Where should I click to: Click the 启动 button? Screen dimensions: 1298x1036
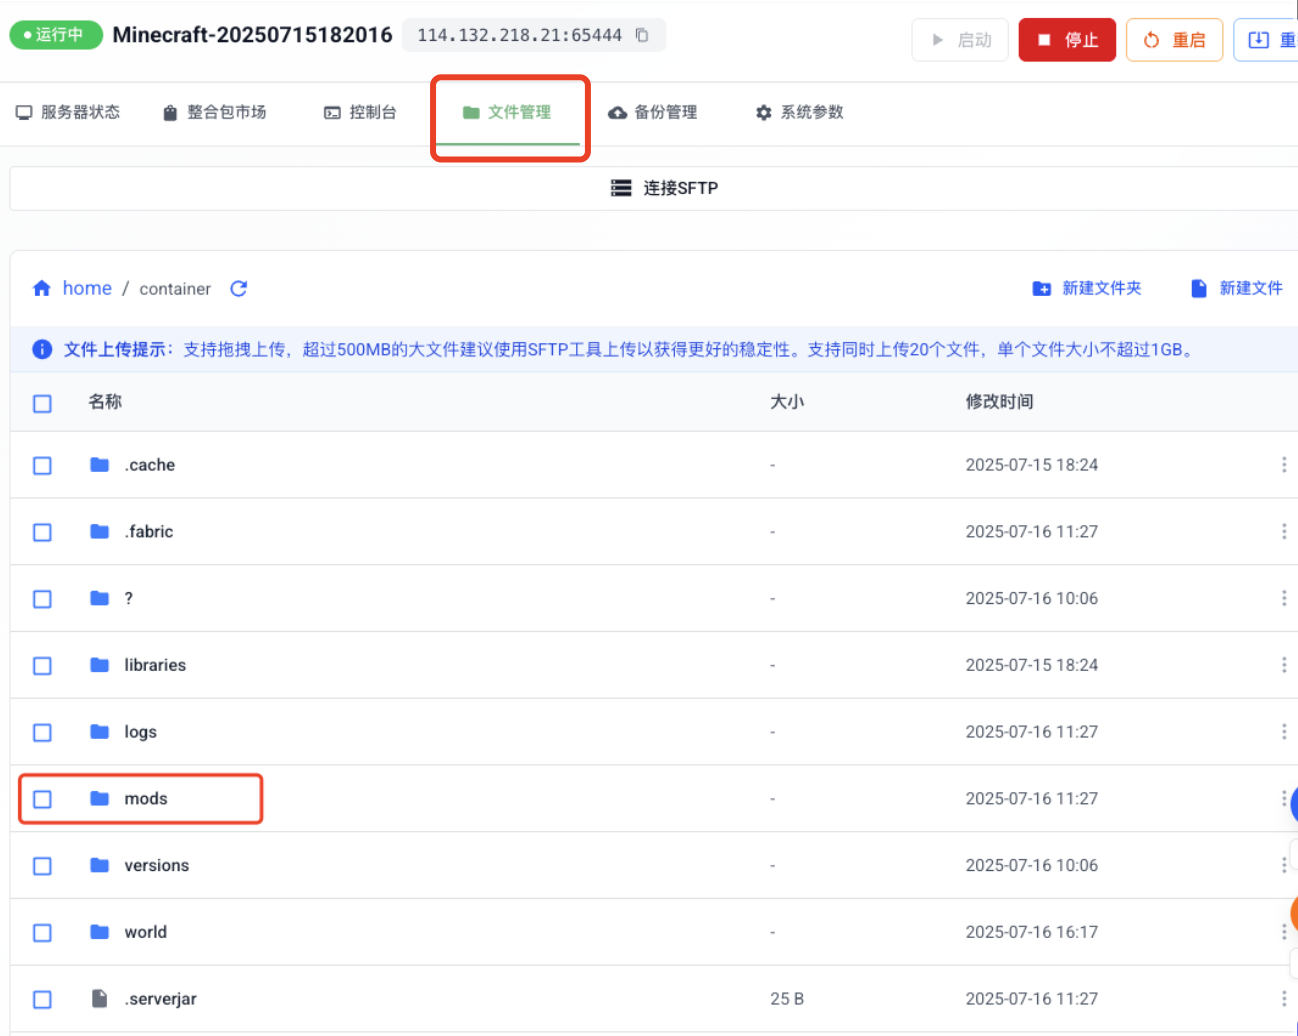coord(960,40)
